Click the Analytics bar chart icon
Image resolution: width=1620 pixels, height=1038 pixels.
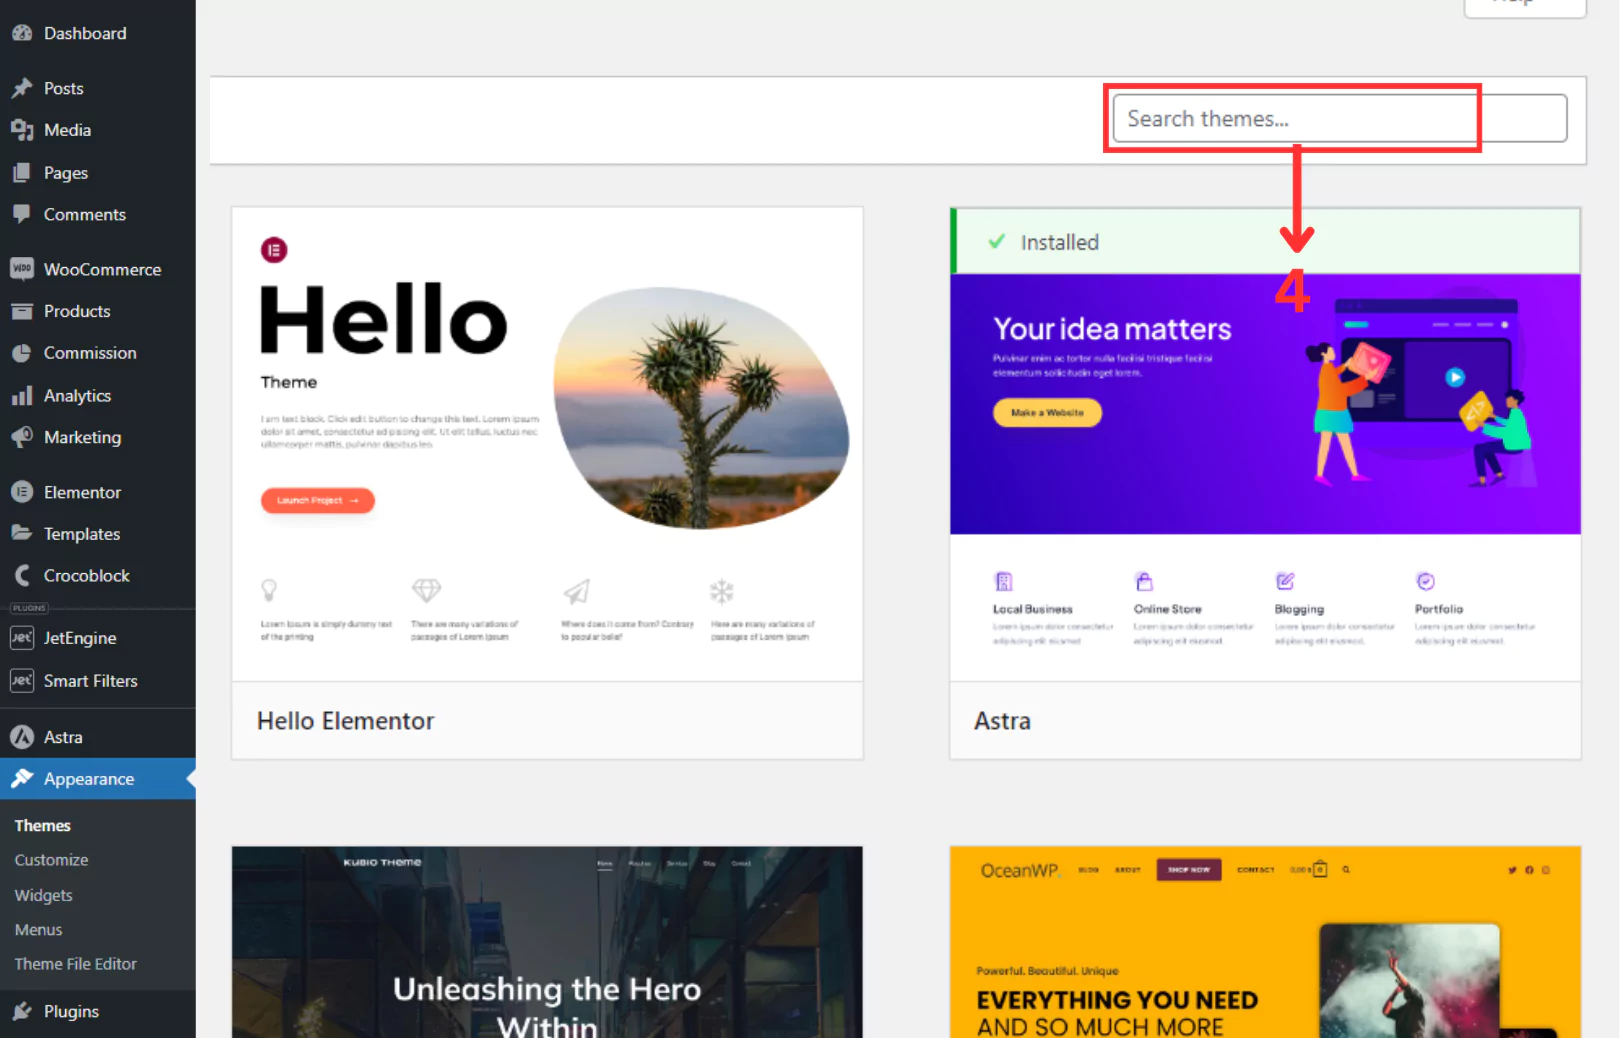pyautogui.click(x=22, y=396)
